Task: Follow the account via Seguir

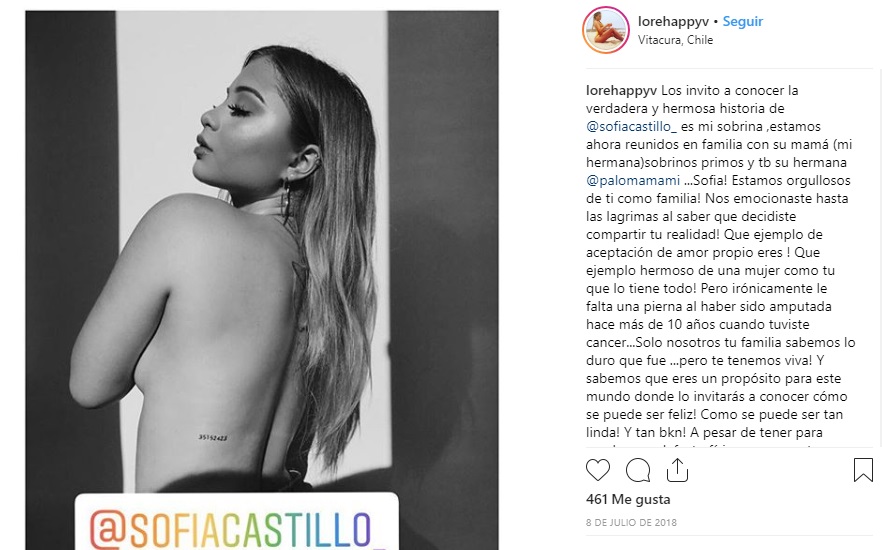Action: 742,21
